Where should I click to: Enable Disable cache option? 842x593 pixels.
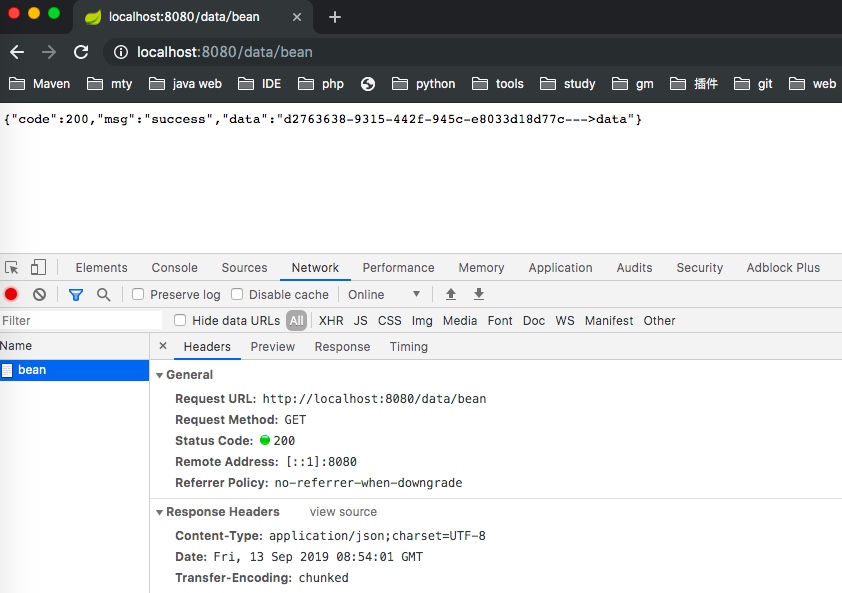coord(235,294)
